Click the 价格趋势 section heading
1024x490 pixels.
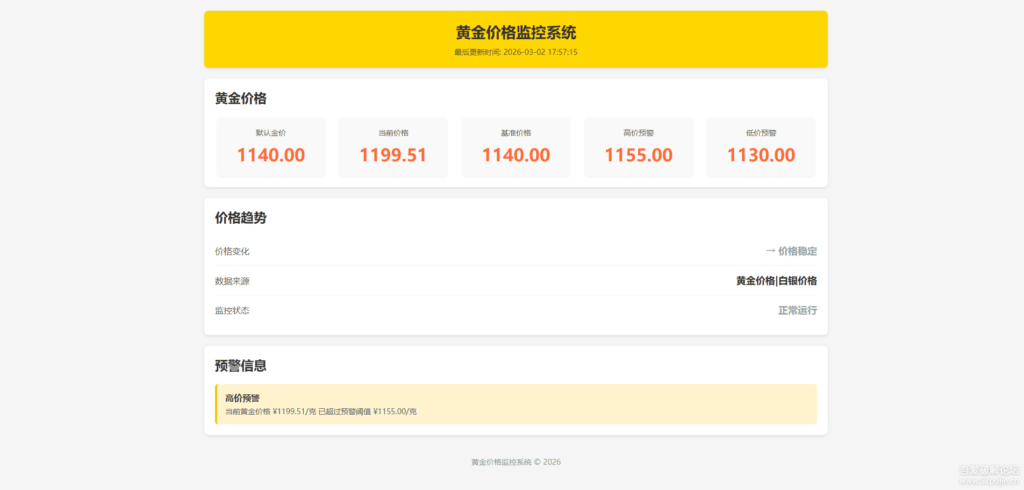click(240, 217)
